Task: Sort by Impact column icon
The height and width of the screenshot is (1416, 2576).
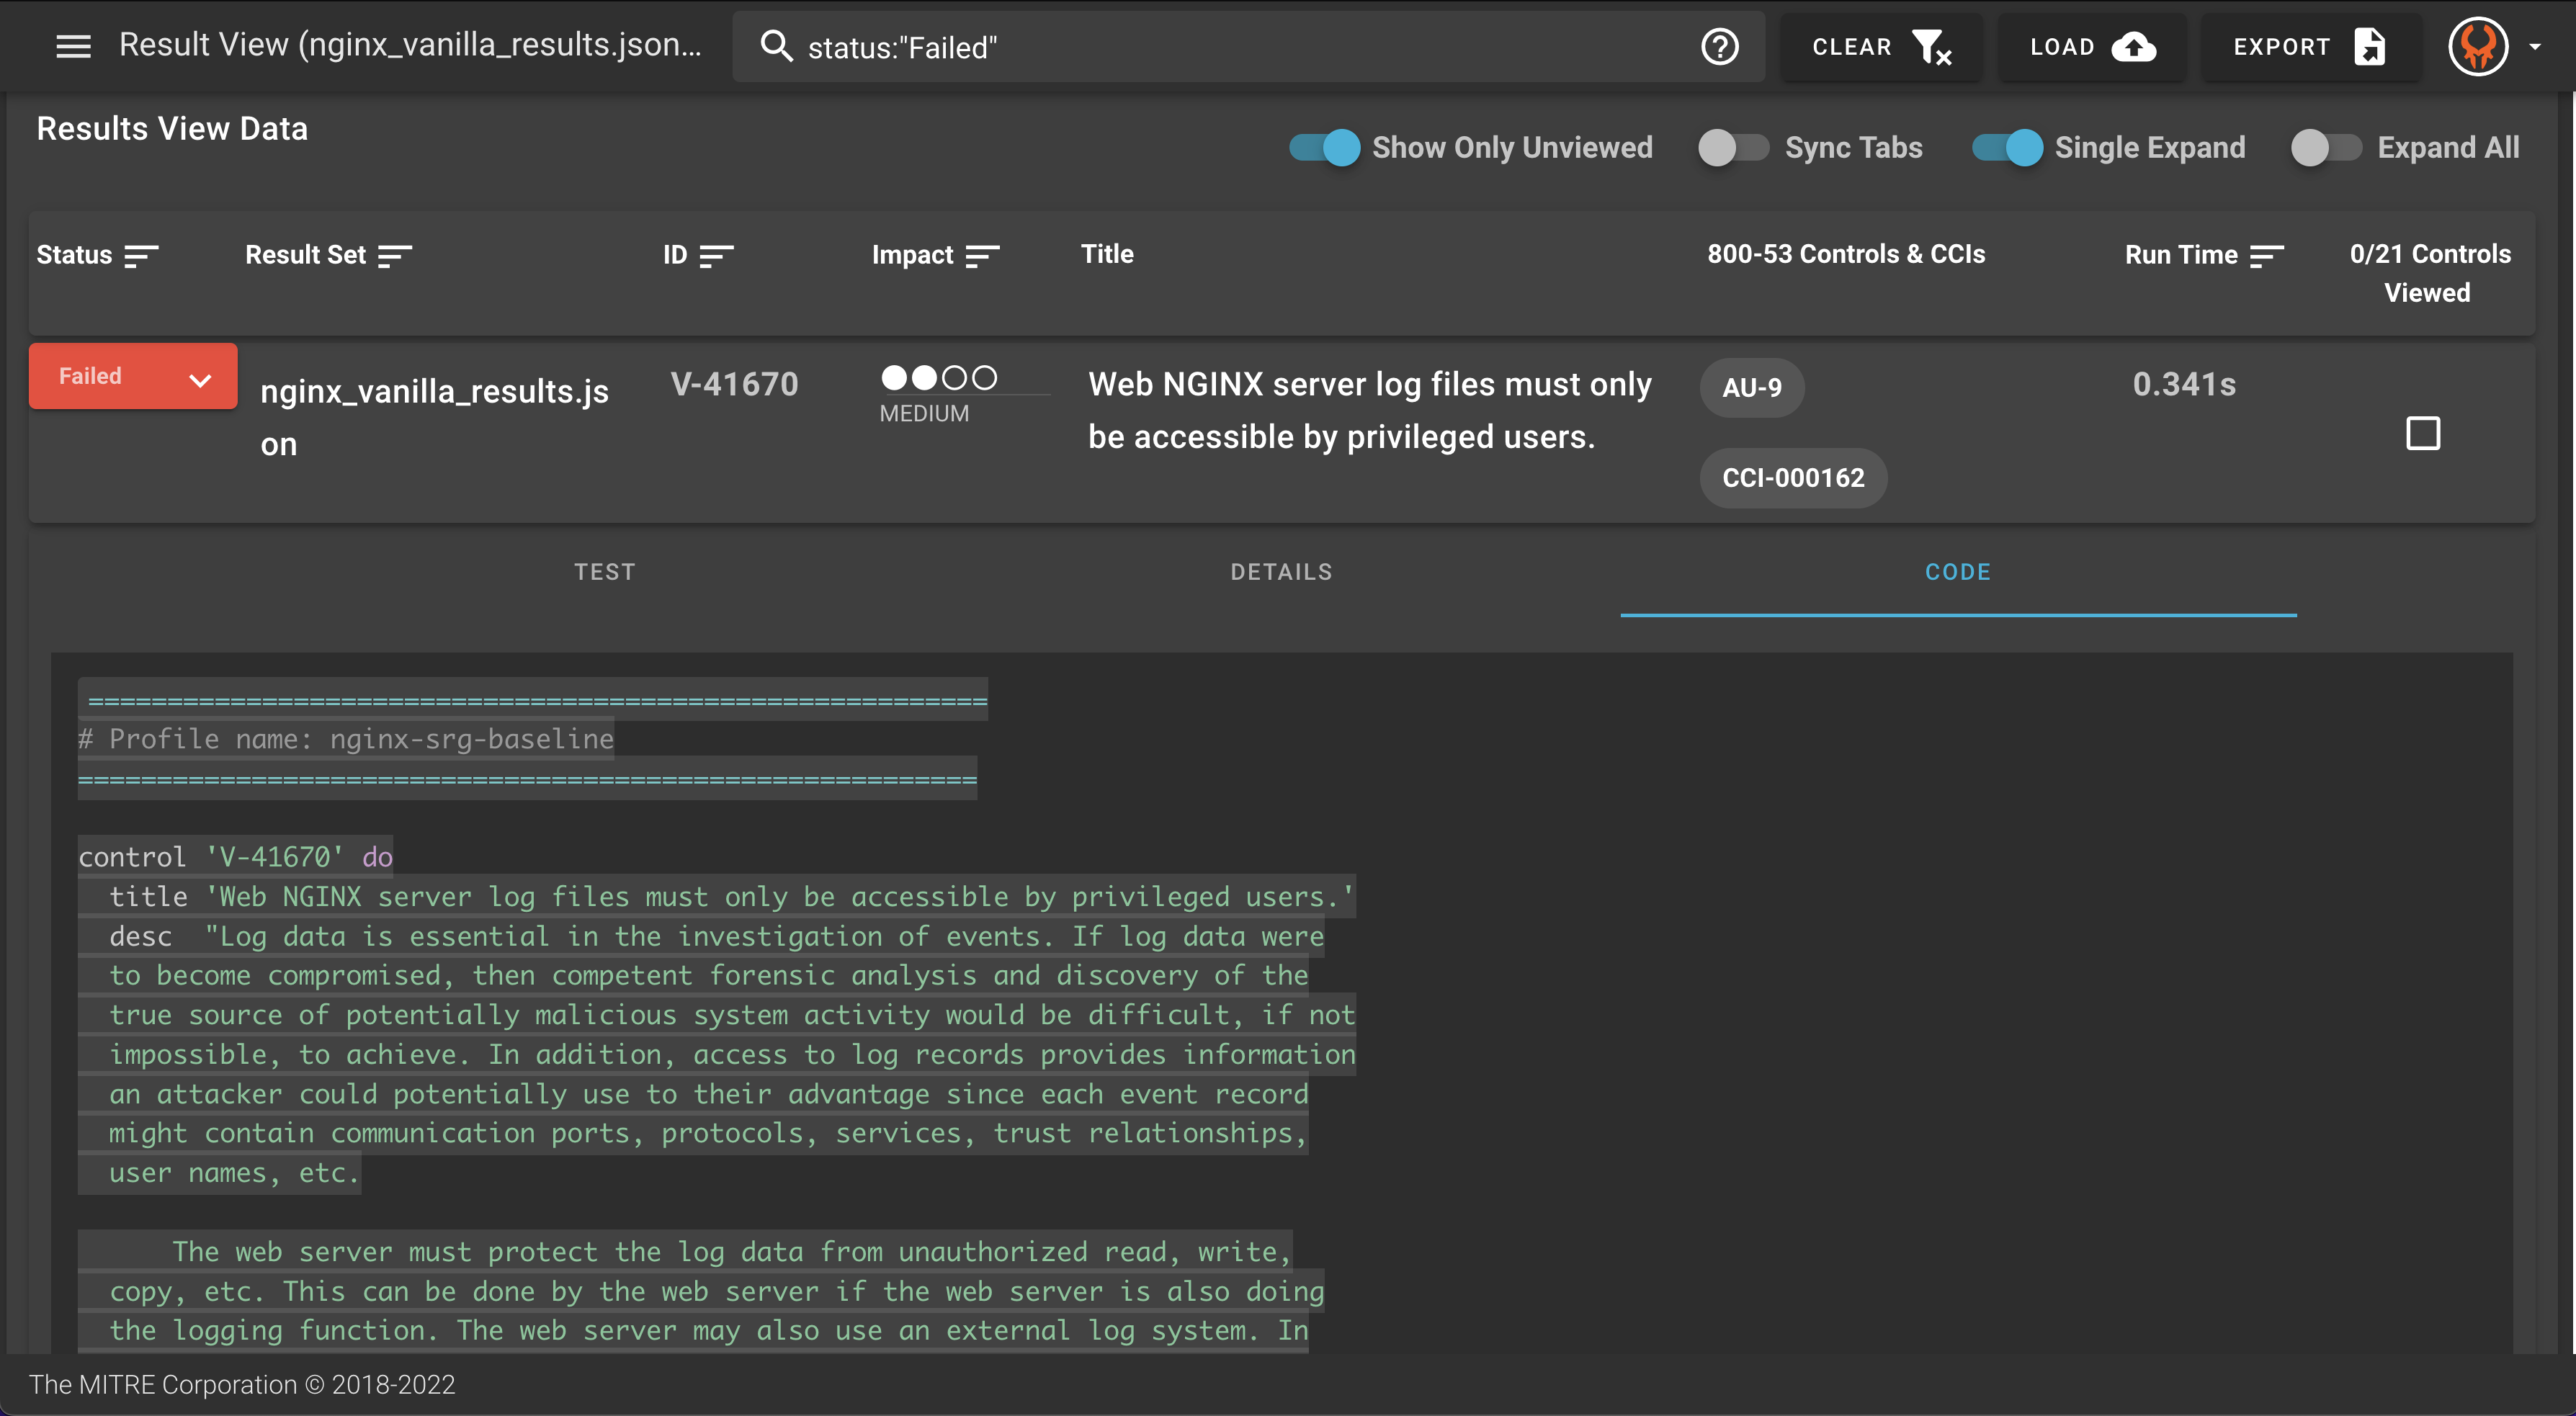Action: [982, 256]
